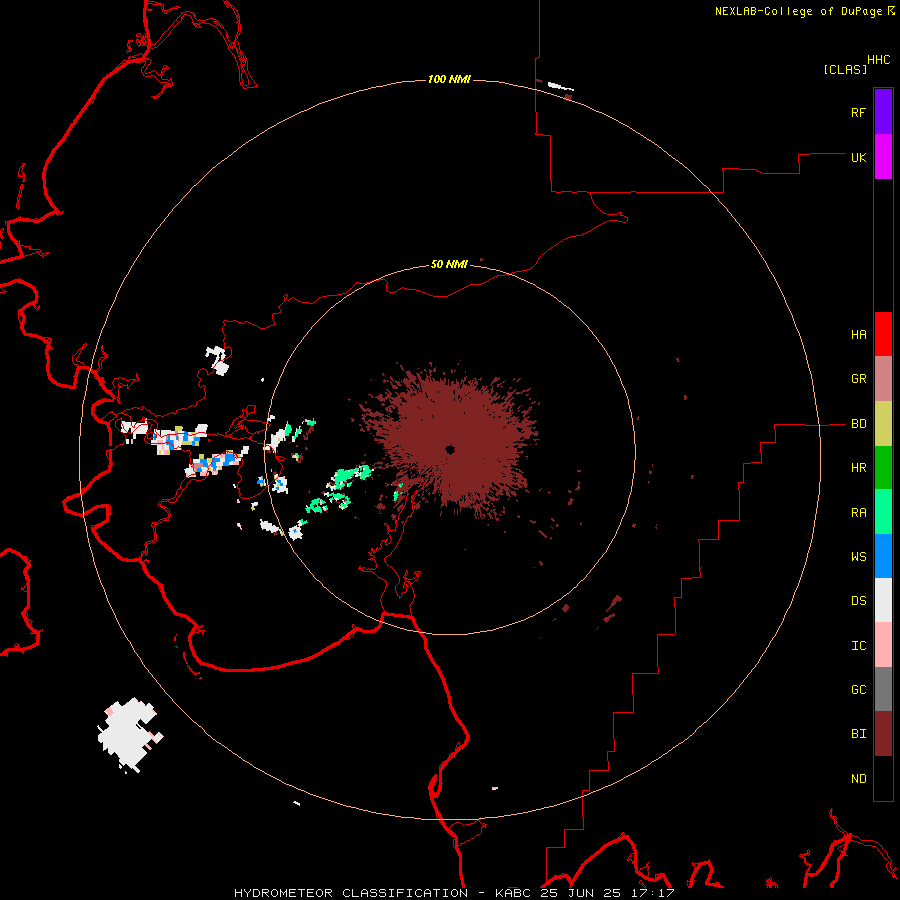Click the WS legend label
The height and width of the screenshot is (900, 900).
point(859,556)
